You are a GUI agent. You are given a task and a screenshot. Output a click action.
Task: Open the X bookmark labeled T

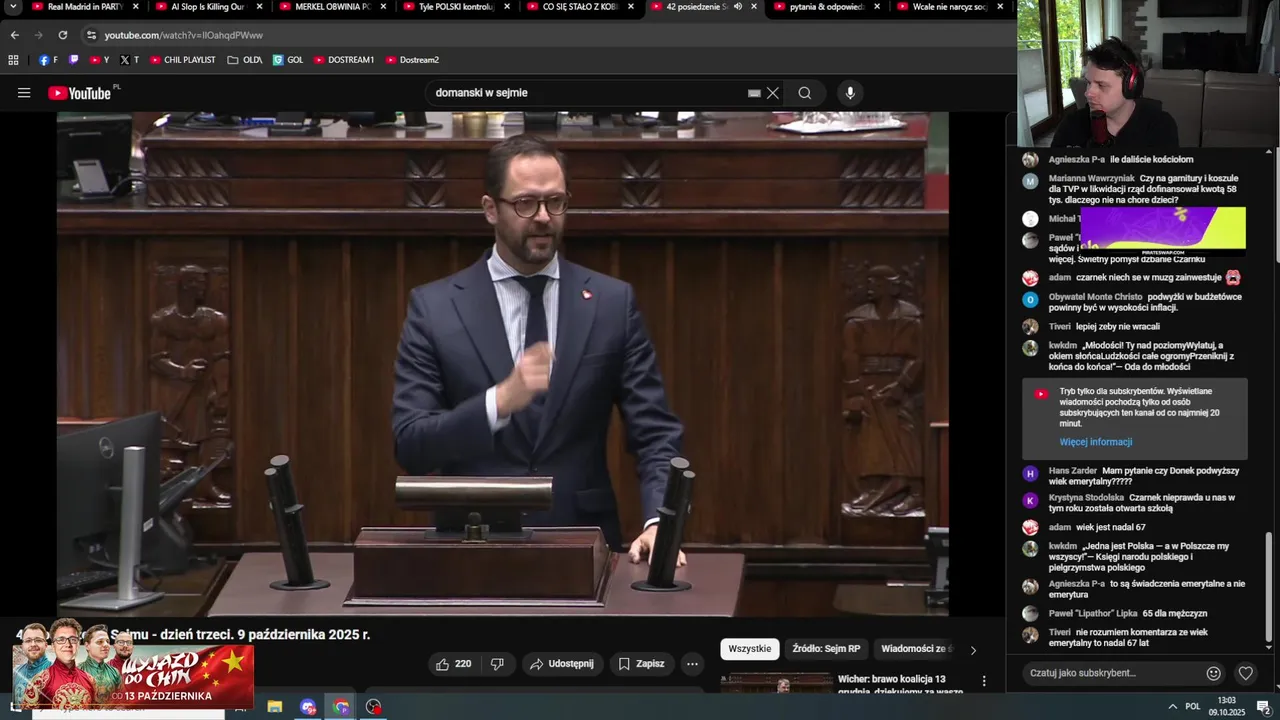click(129, 60)
